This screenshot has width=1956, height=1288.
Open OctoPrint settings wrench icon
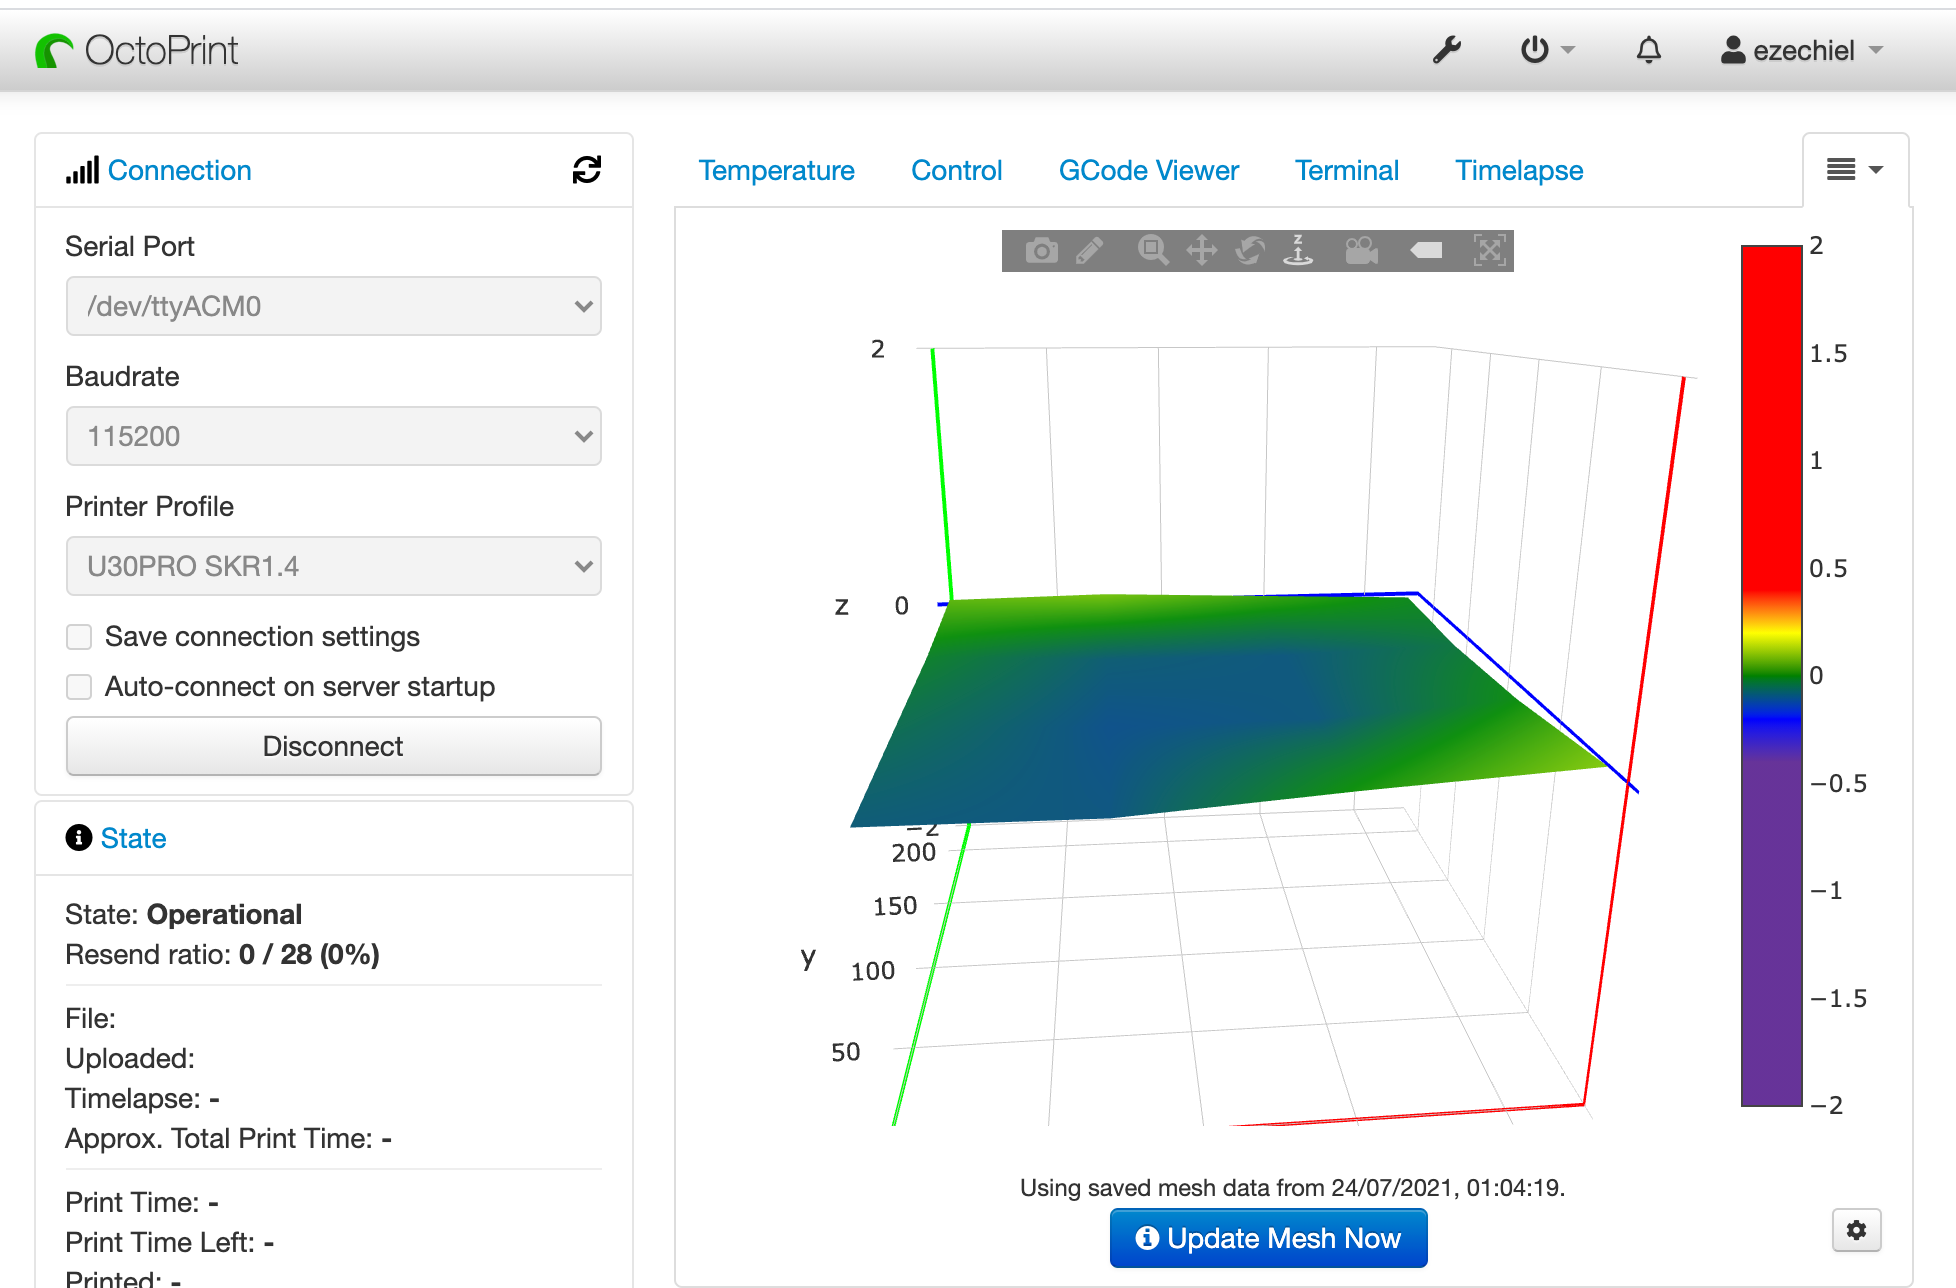[1446, 50]
